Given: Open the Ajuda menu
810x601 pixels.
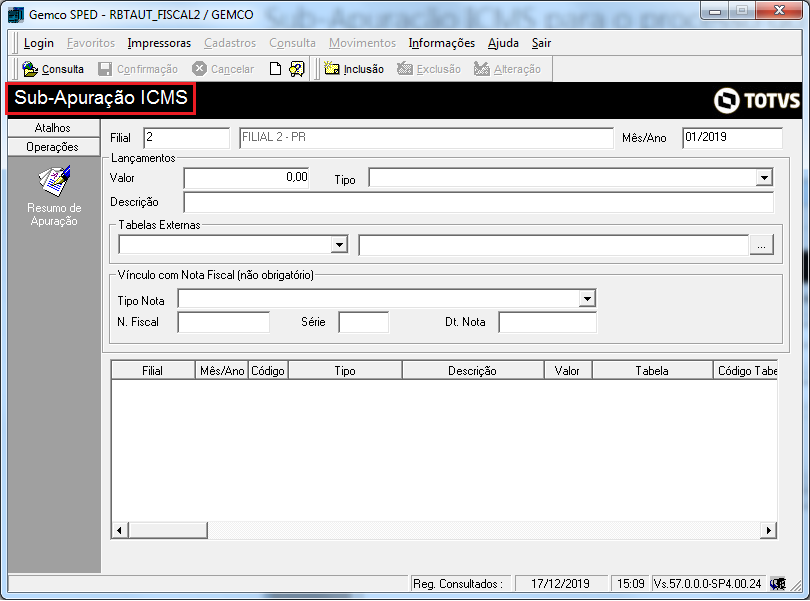Looking at the screenshot, I should pyautogui.click(x=503, y=43).
